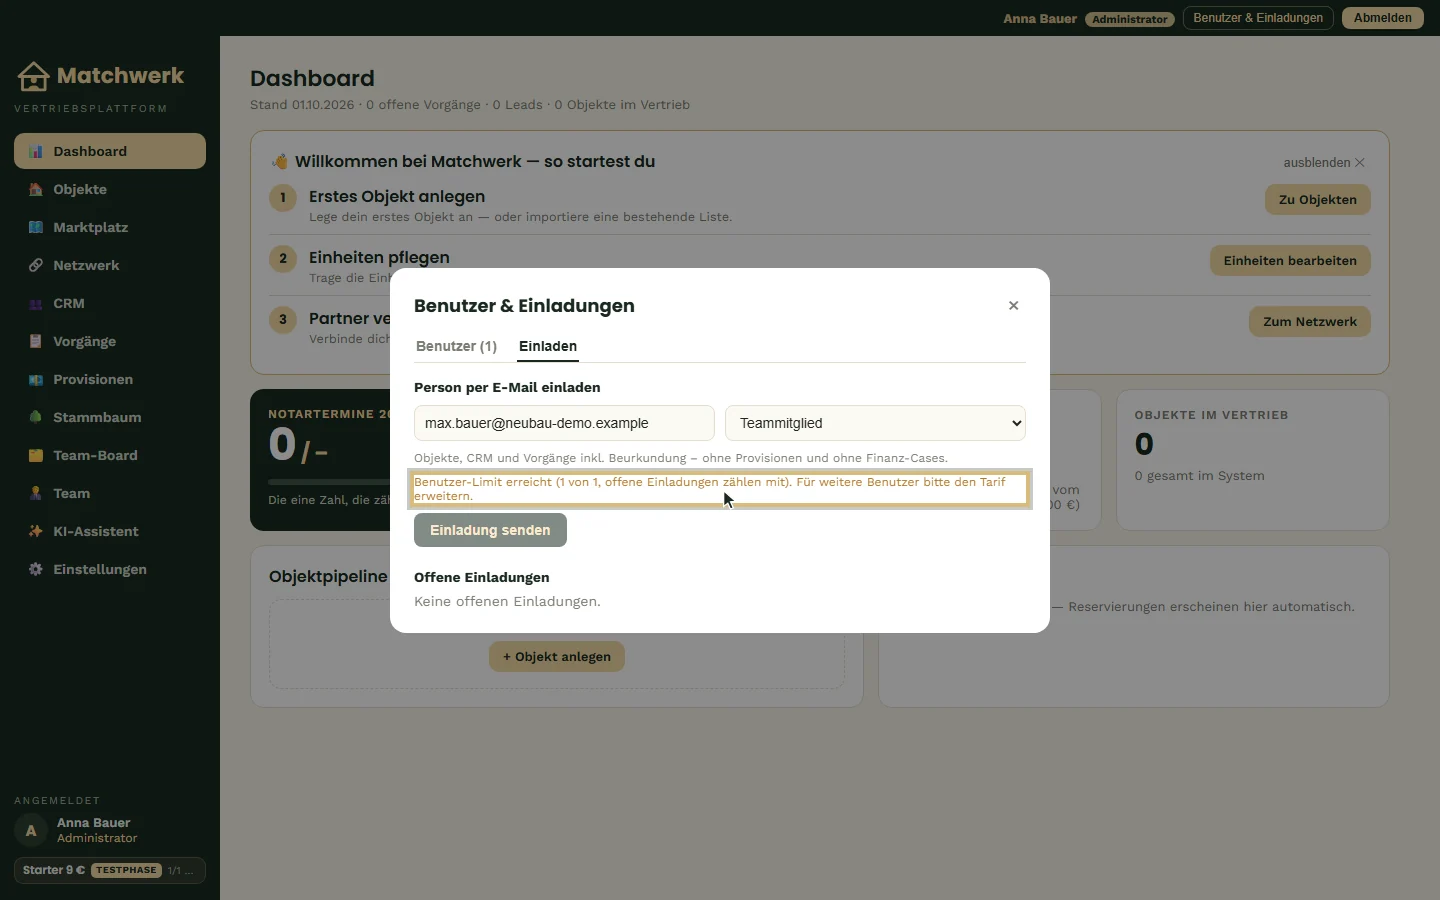
Task: Click the Administrator badge in top bar
Action: 1130,19
